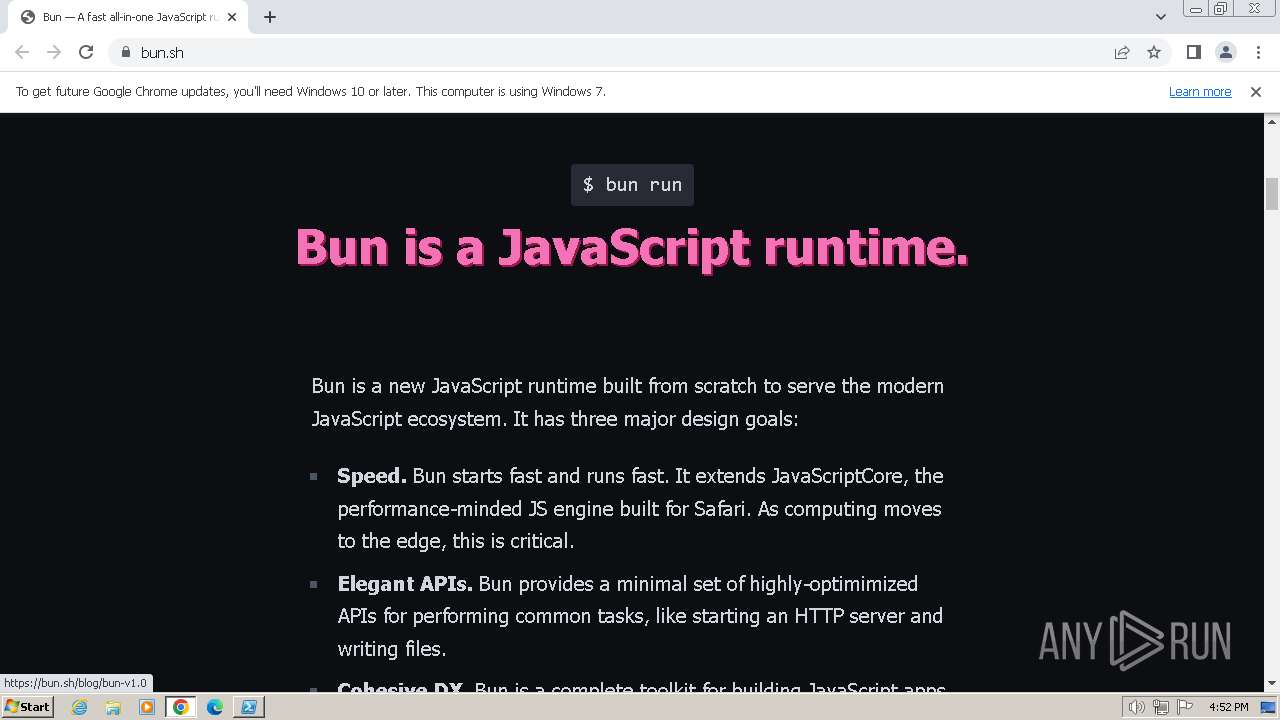The height and width of the screenshot is (720, 1280).
Task: Click the page scrollbar thumb
Action: [1272, 194]
